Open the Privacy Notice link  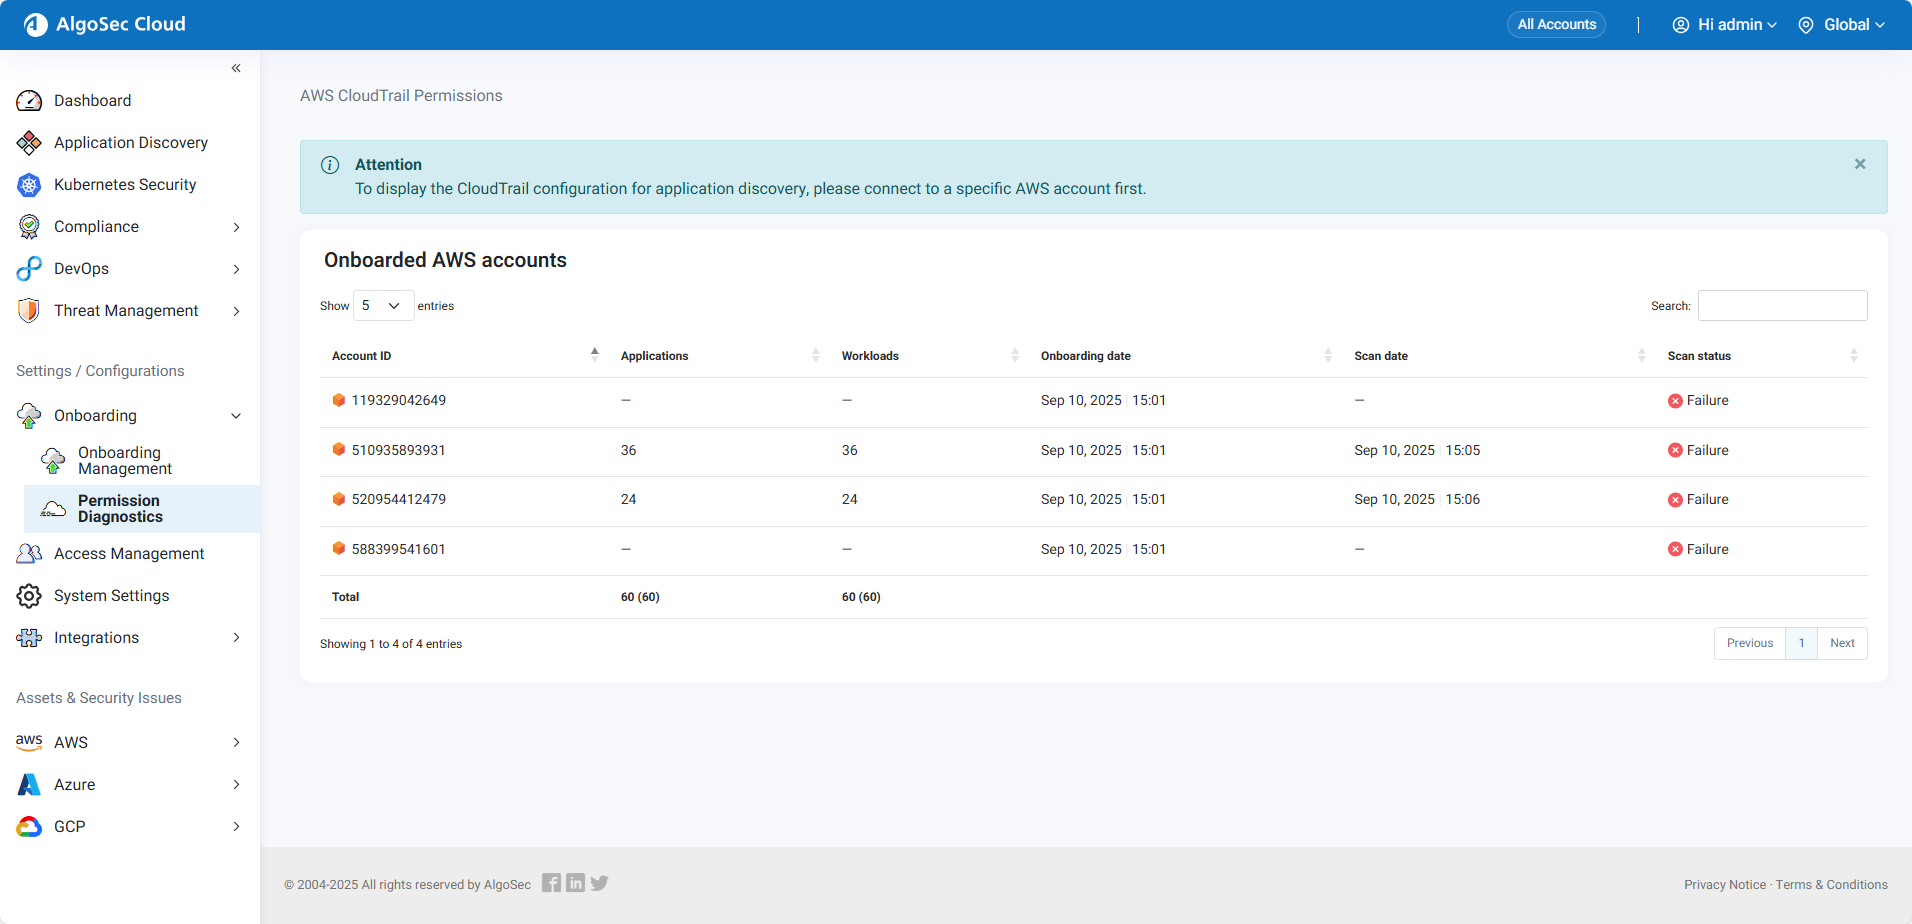click(1724, 885)
